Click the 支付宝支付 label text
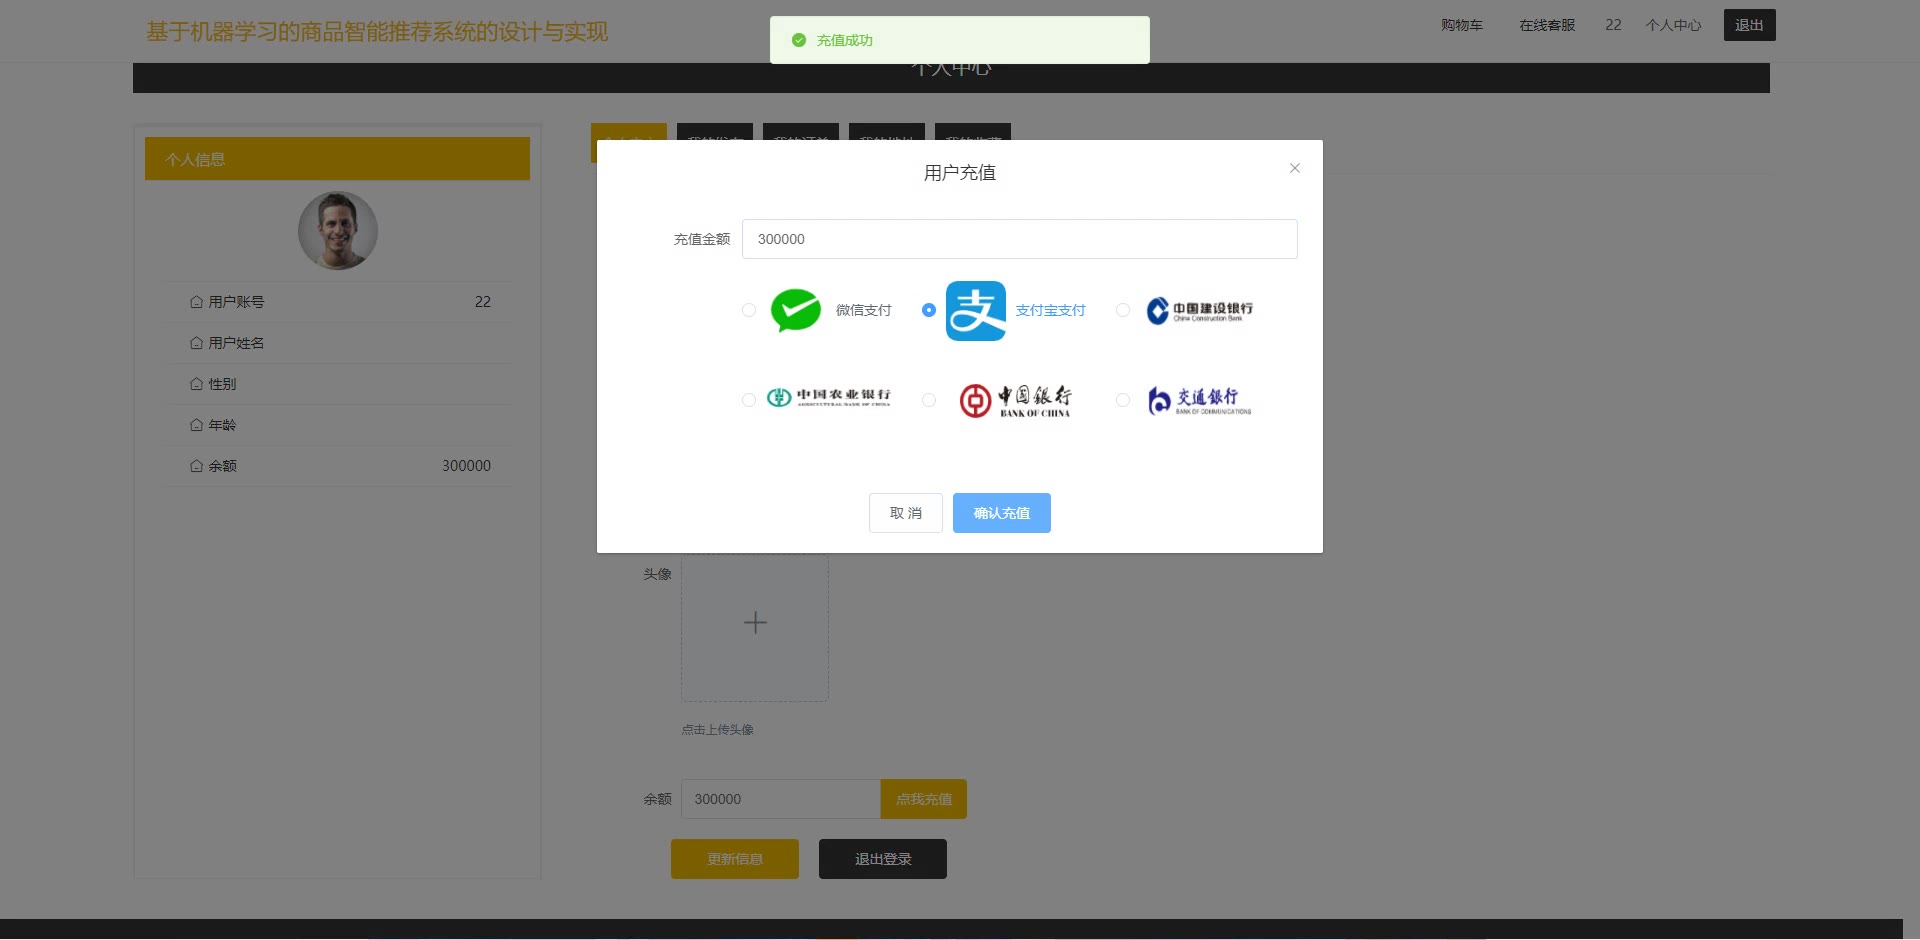Screen dimensions: 1920x940 (x=1050, y=310)
